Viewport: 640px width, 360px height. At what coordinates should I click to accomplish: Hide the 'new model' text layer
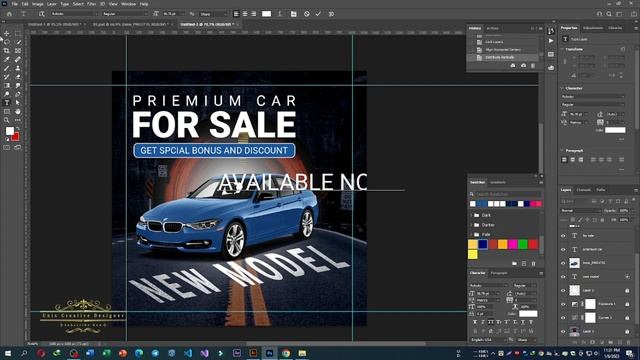[563, 277]
